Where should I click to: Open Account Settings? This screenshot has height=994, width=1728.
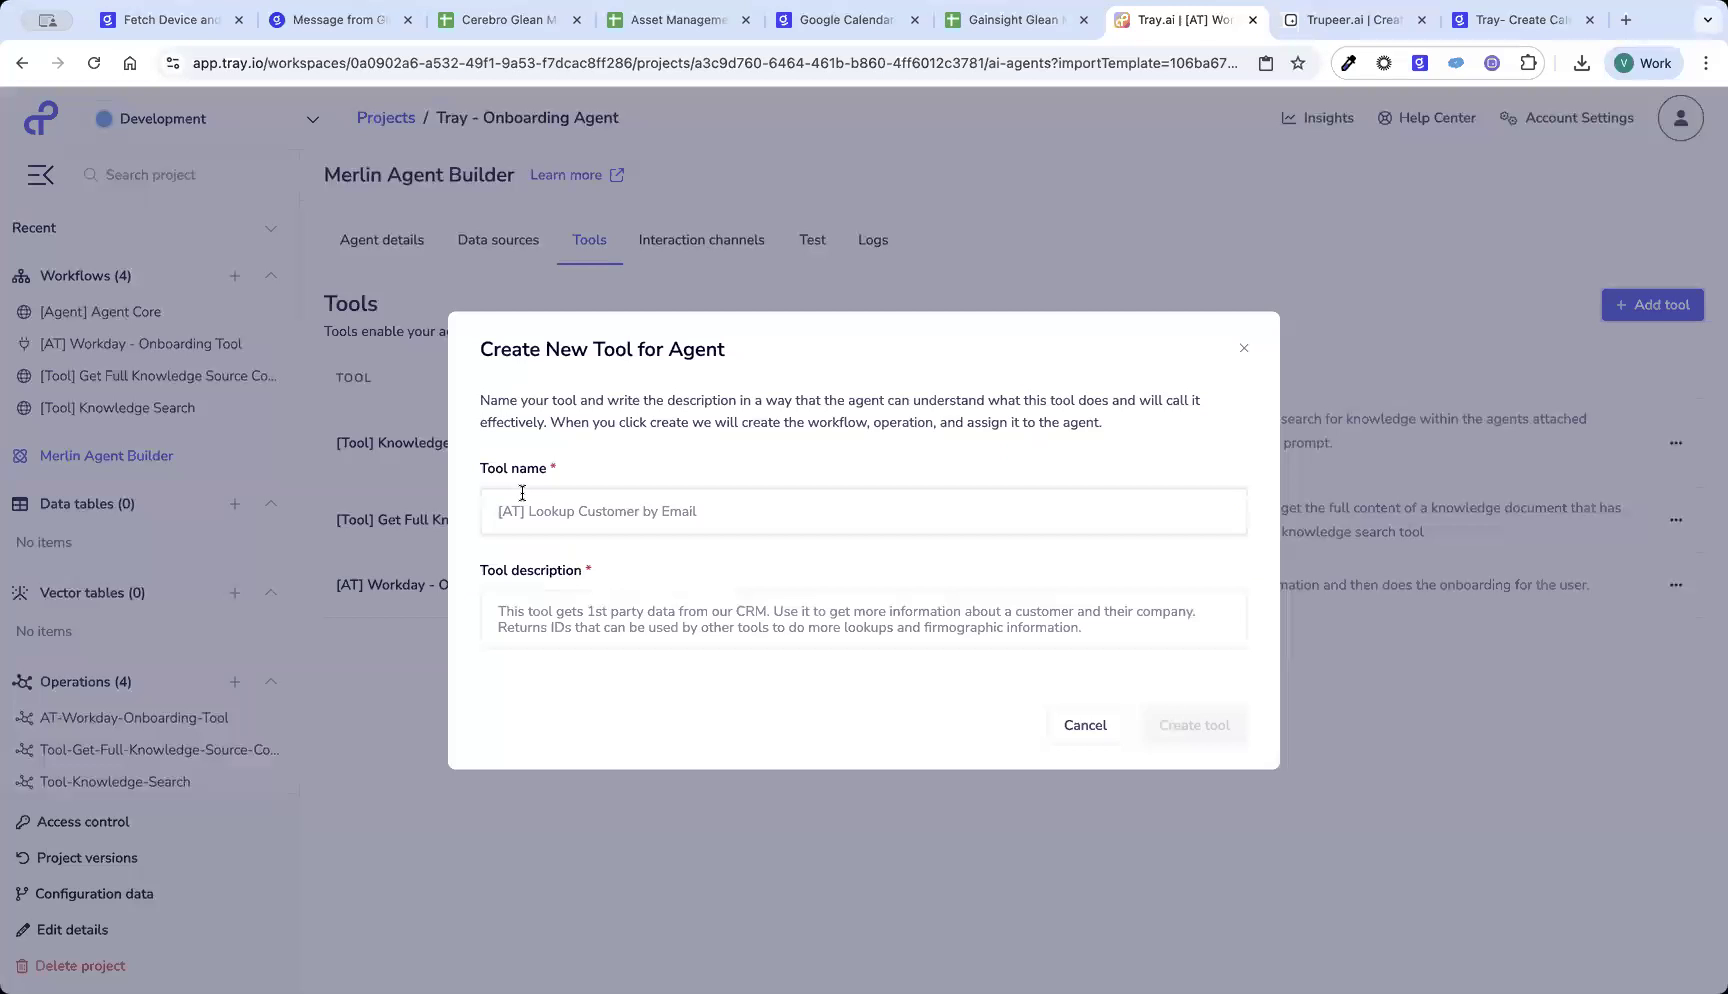pos(1566,117)
